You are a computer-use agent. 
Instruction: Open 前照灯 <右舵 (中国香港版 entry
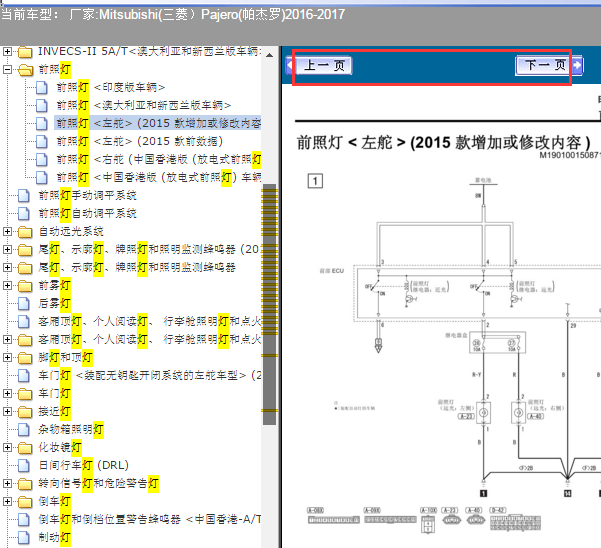(x=158, y=159)
